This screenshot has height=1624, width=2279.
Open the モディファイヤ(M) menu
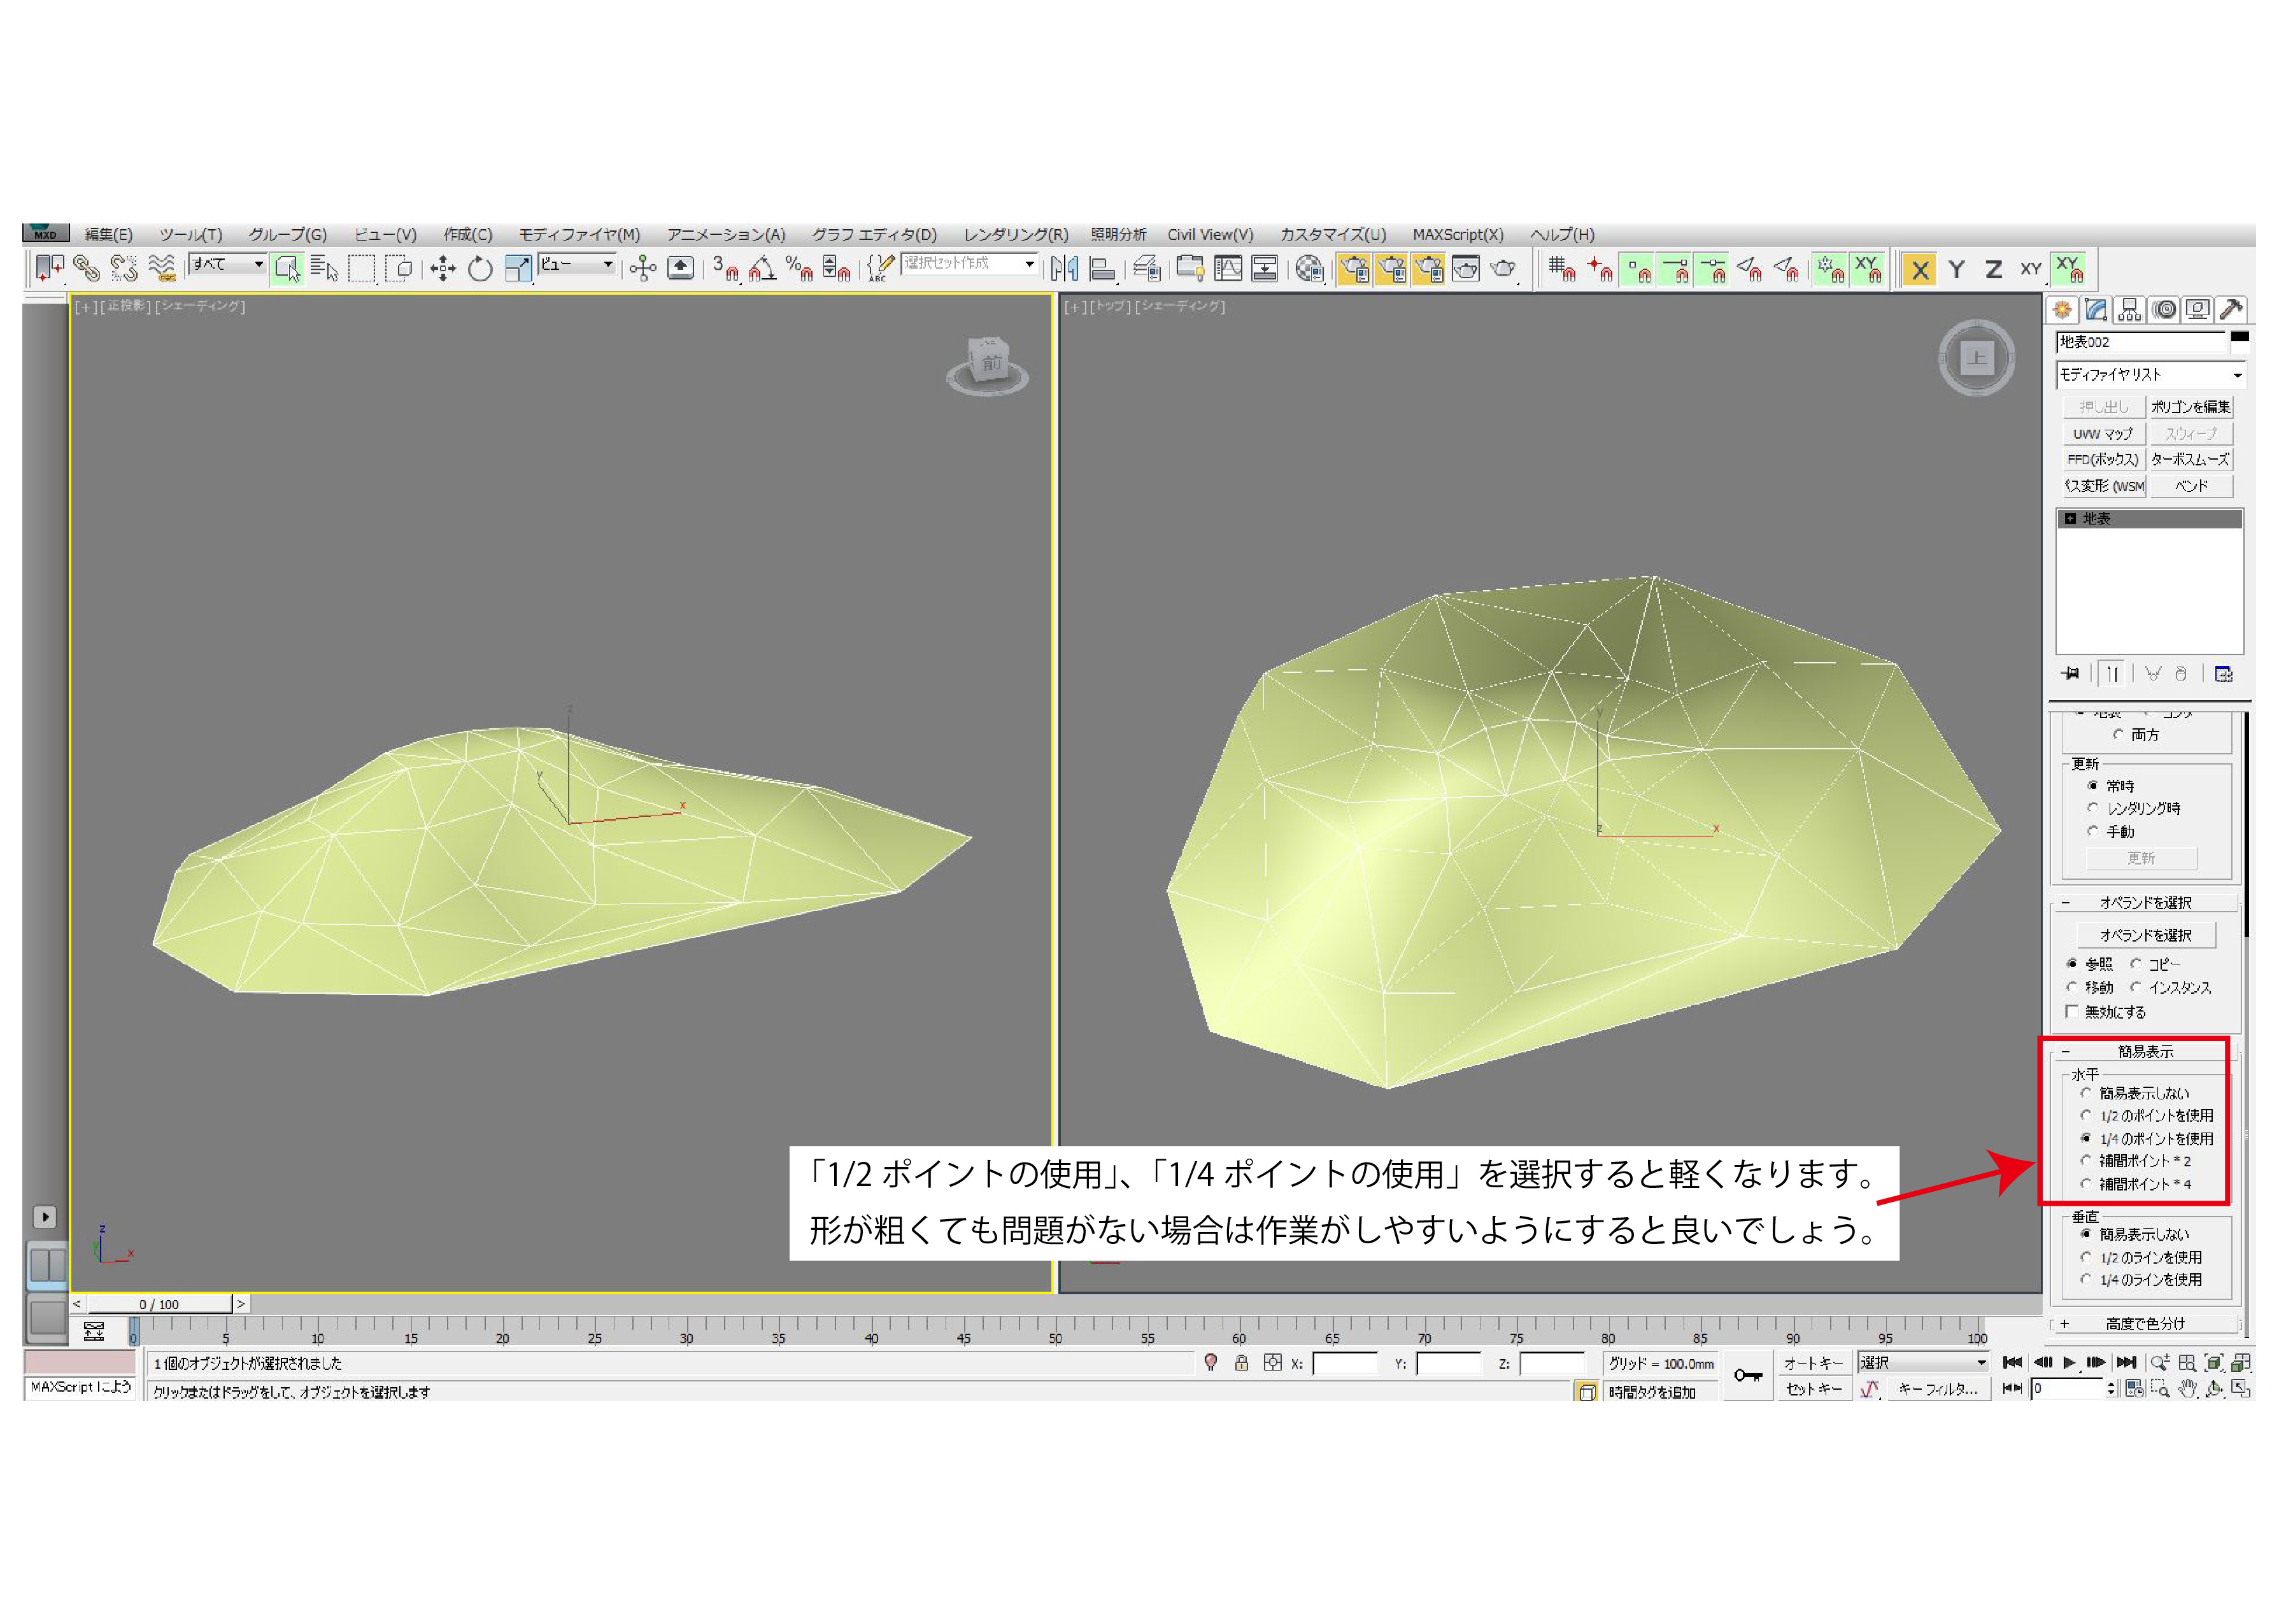pyautogui.click(x=578, y=235)
